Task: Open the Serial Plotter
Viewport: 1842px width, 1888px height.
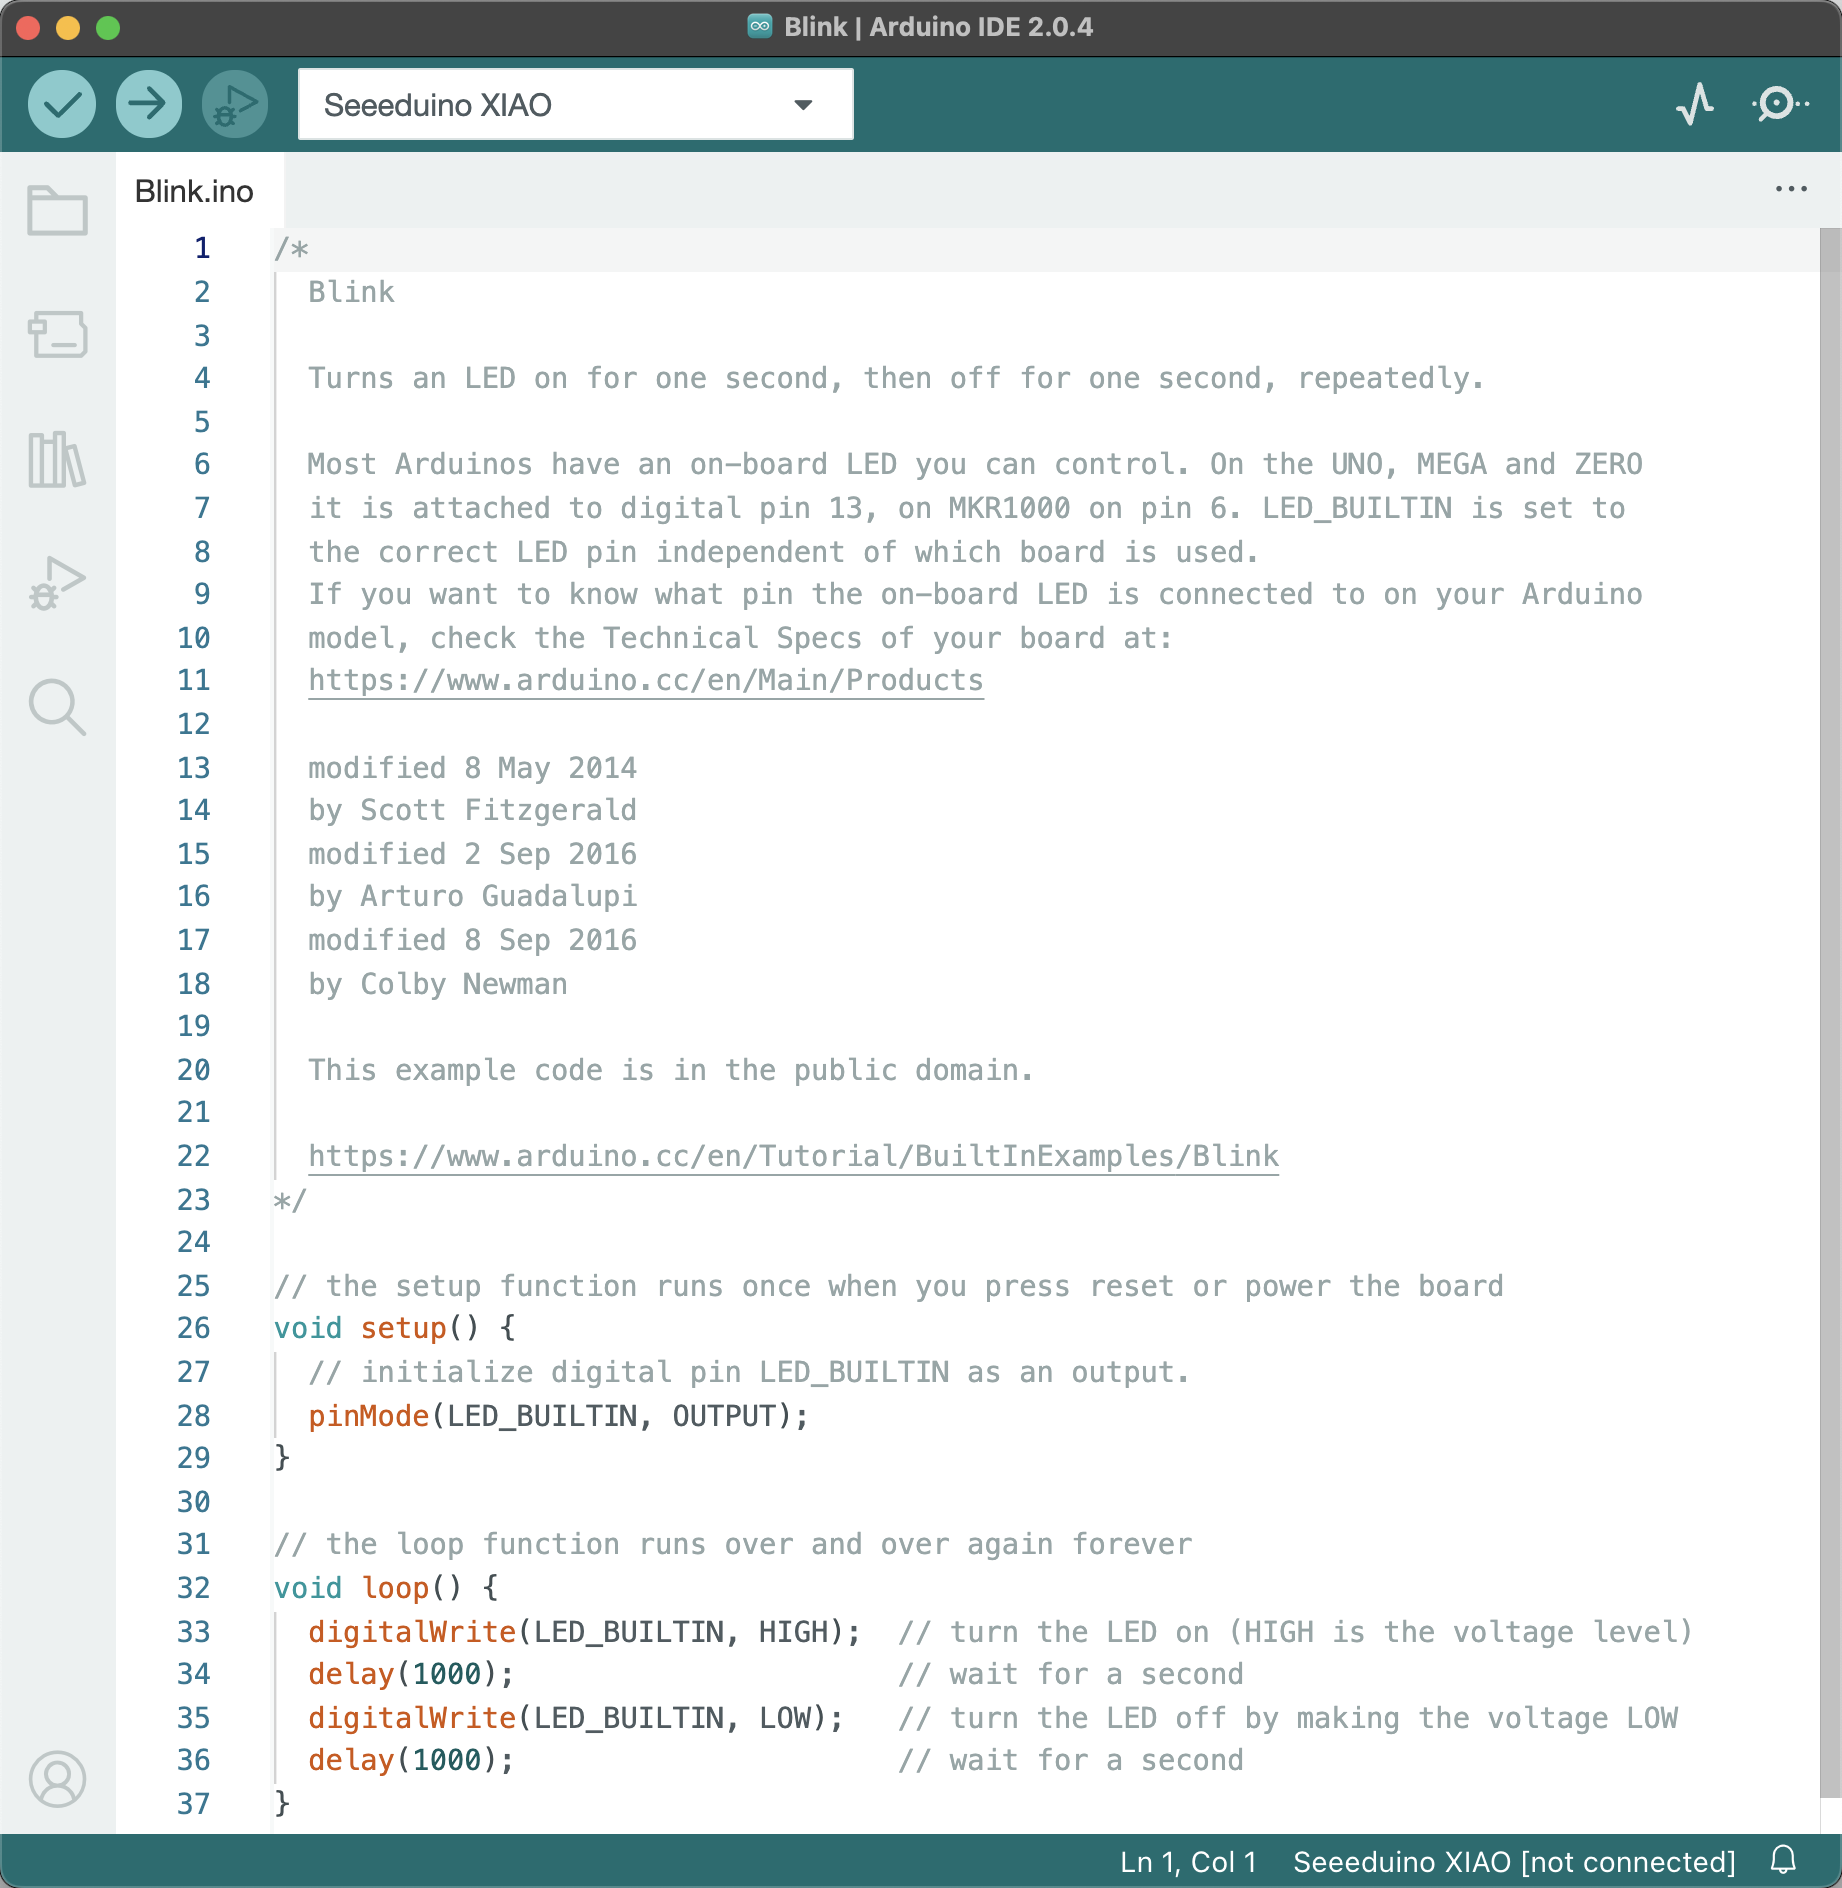Action: (1695, 104)
